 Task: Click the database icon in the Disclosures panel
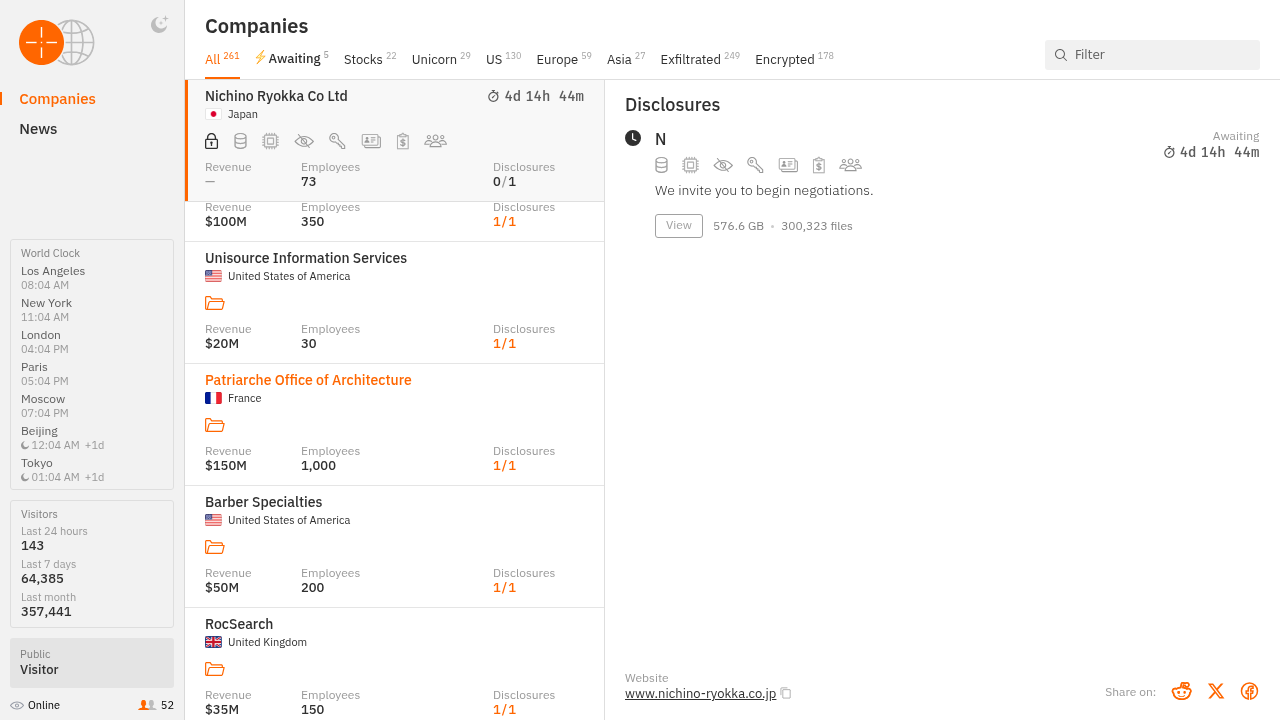661,165
